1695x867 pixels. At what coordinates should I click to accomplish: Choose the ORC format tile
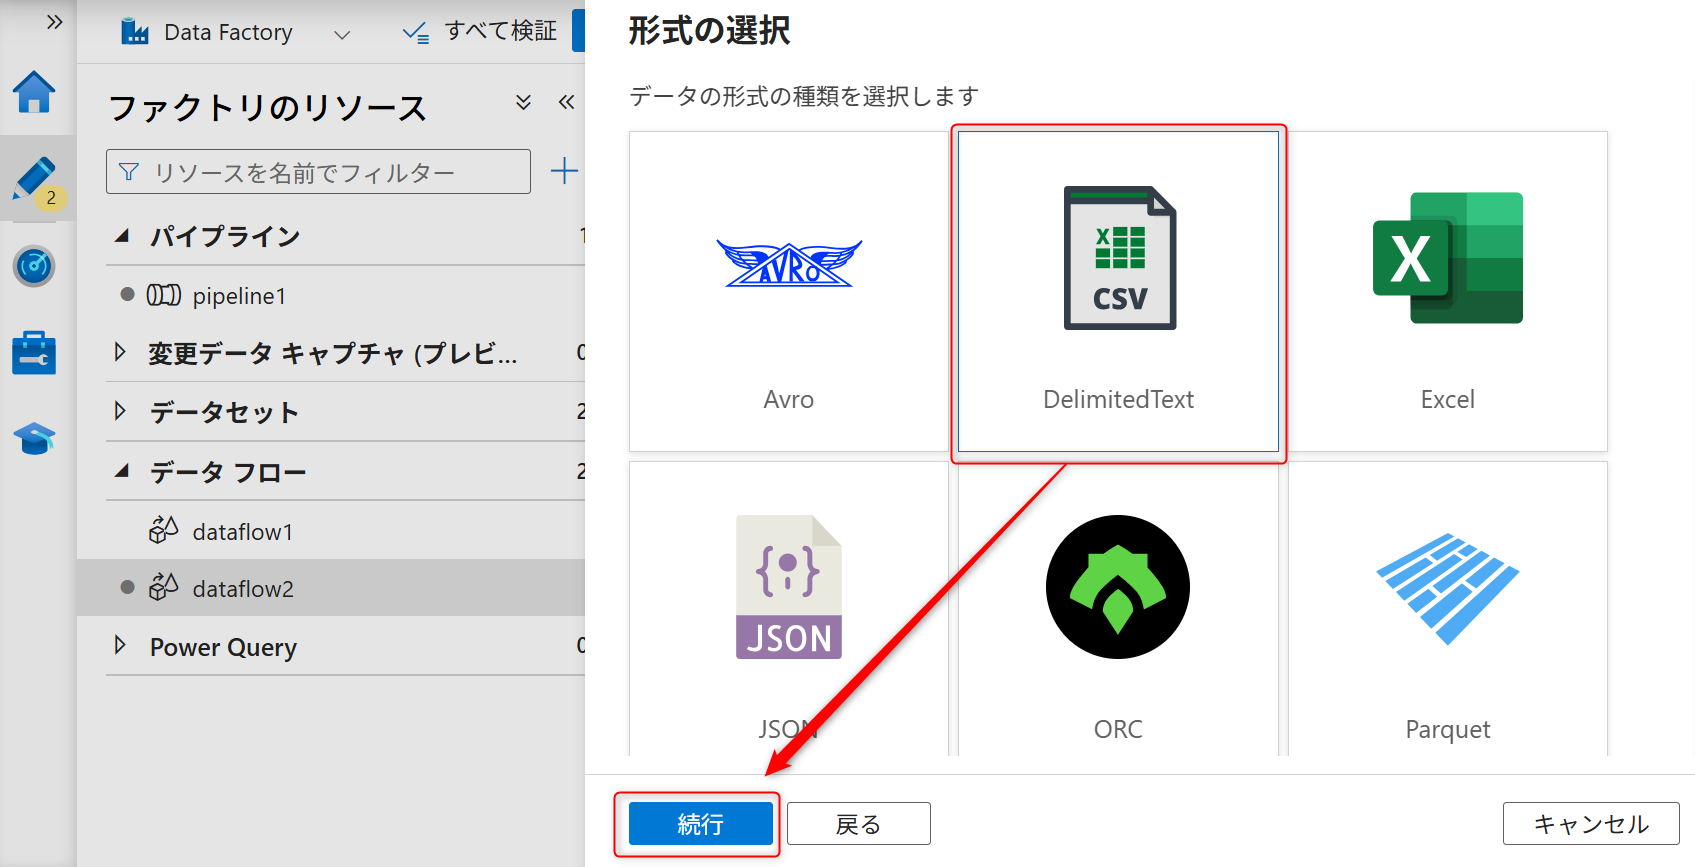pos(1118,609)
